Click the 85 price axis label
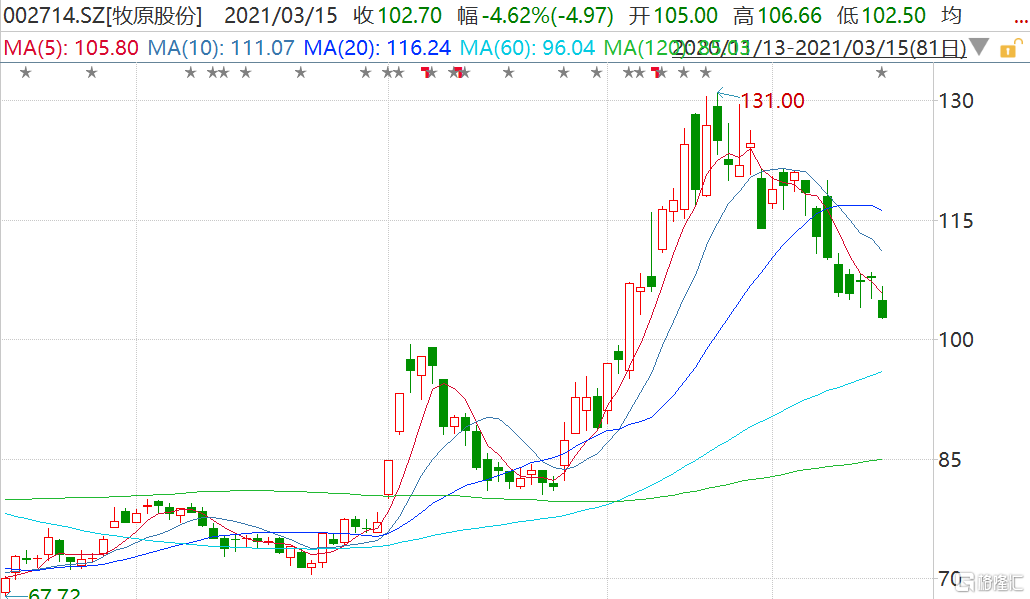The image size is (1030, 599). [950, 460]
